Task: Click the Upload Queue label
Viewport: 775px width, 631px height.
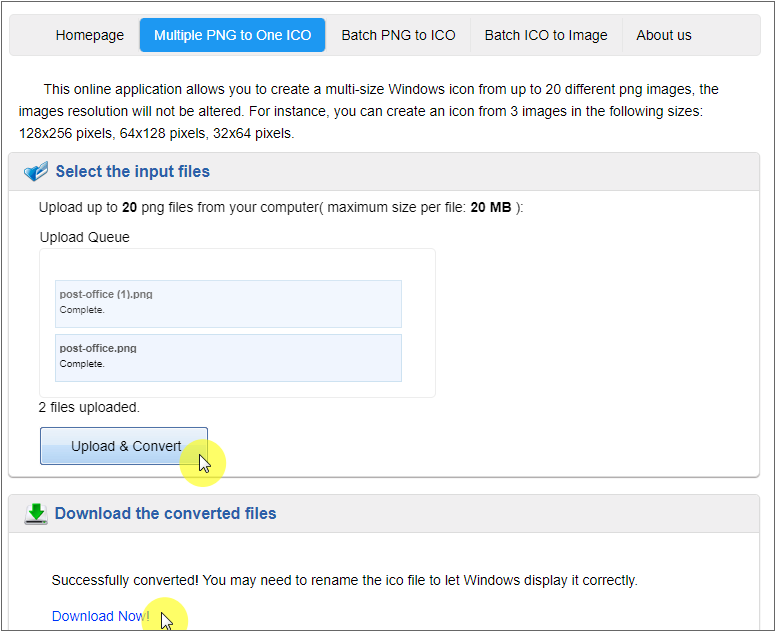Action: tap(85, 238)
